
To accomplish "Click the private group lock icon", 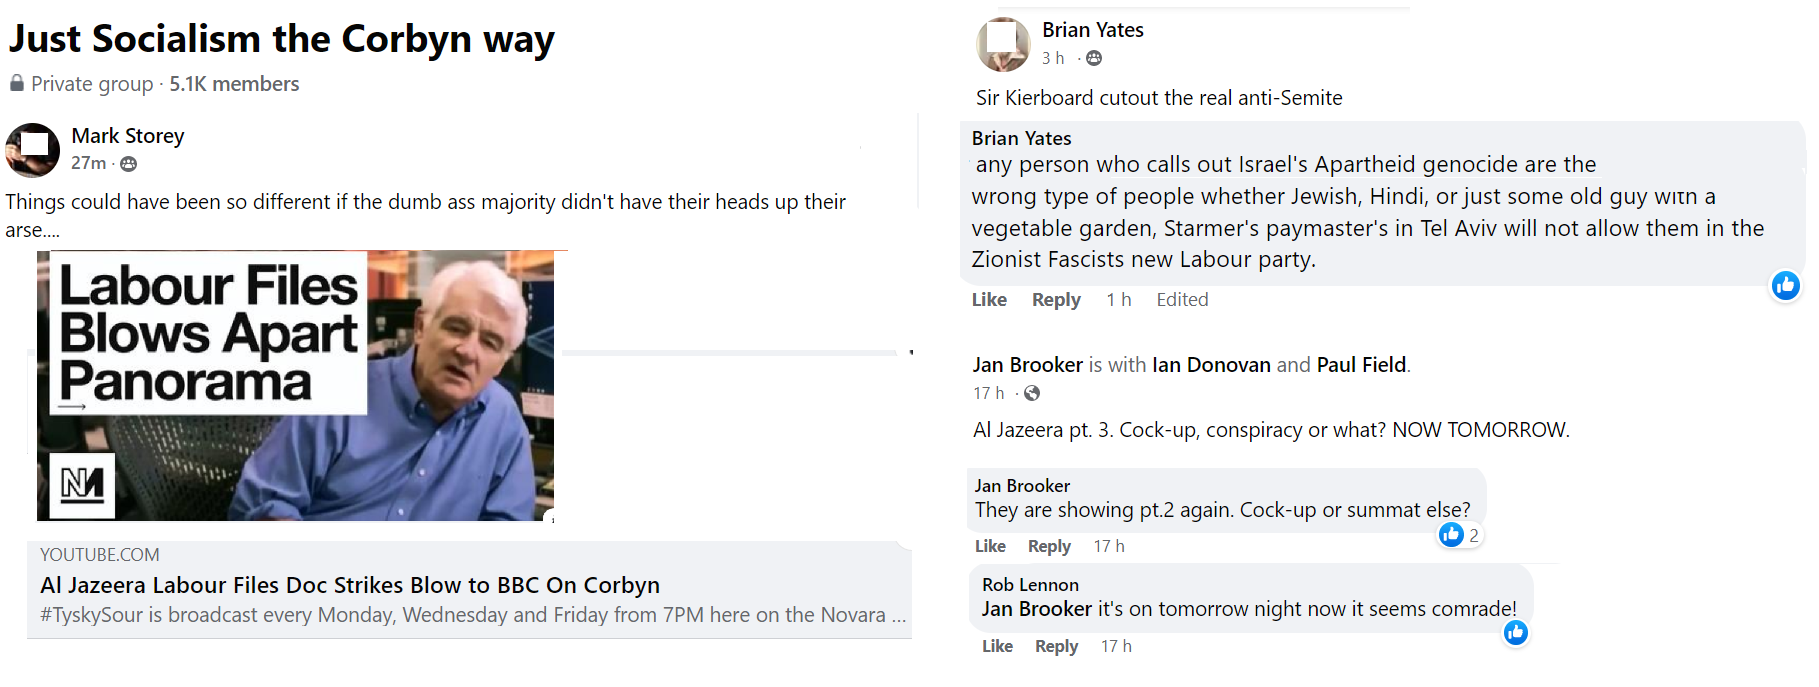I will tap(17, 84).
